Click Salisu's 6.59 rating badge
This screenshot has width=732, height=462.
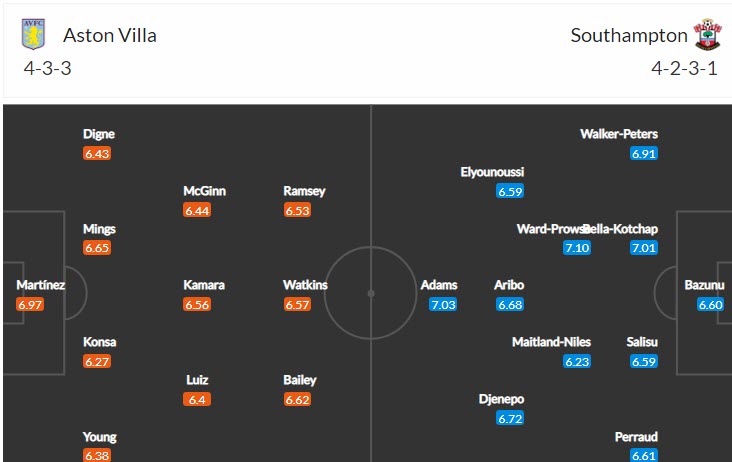[x=644, y=361]
